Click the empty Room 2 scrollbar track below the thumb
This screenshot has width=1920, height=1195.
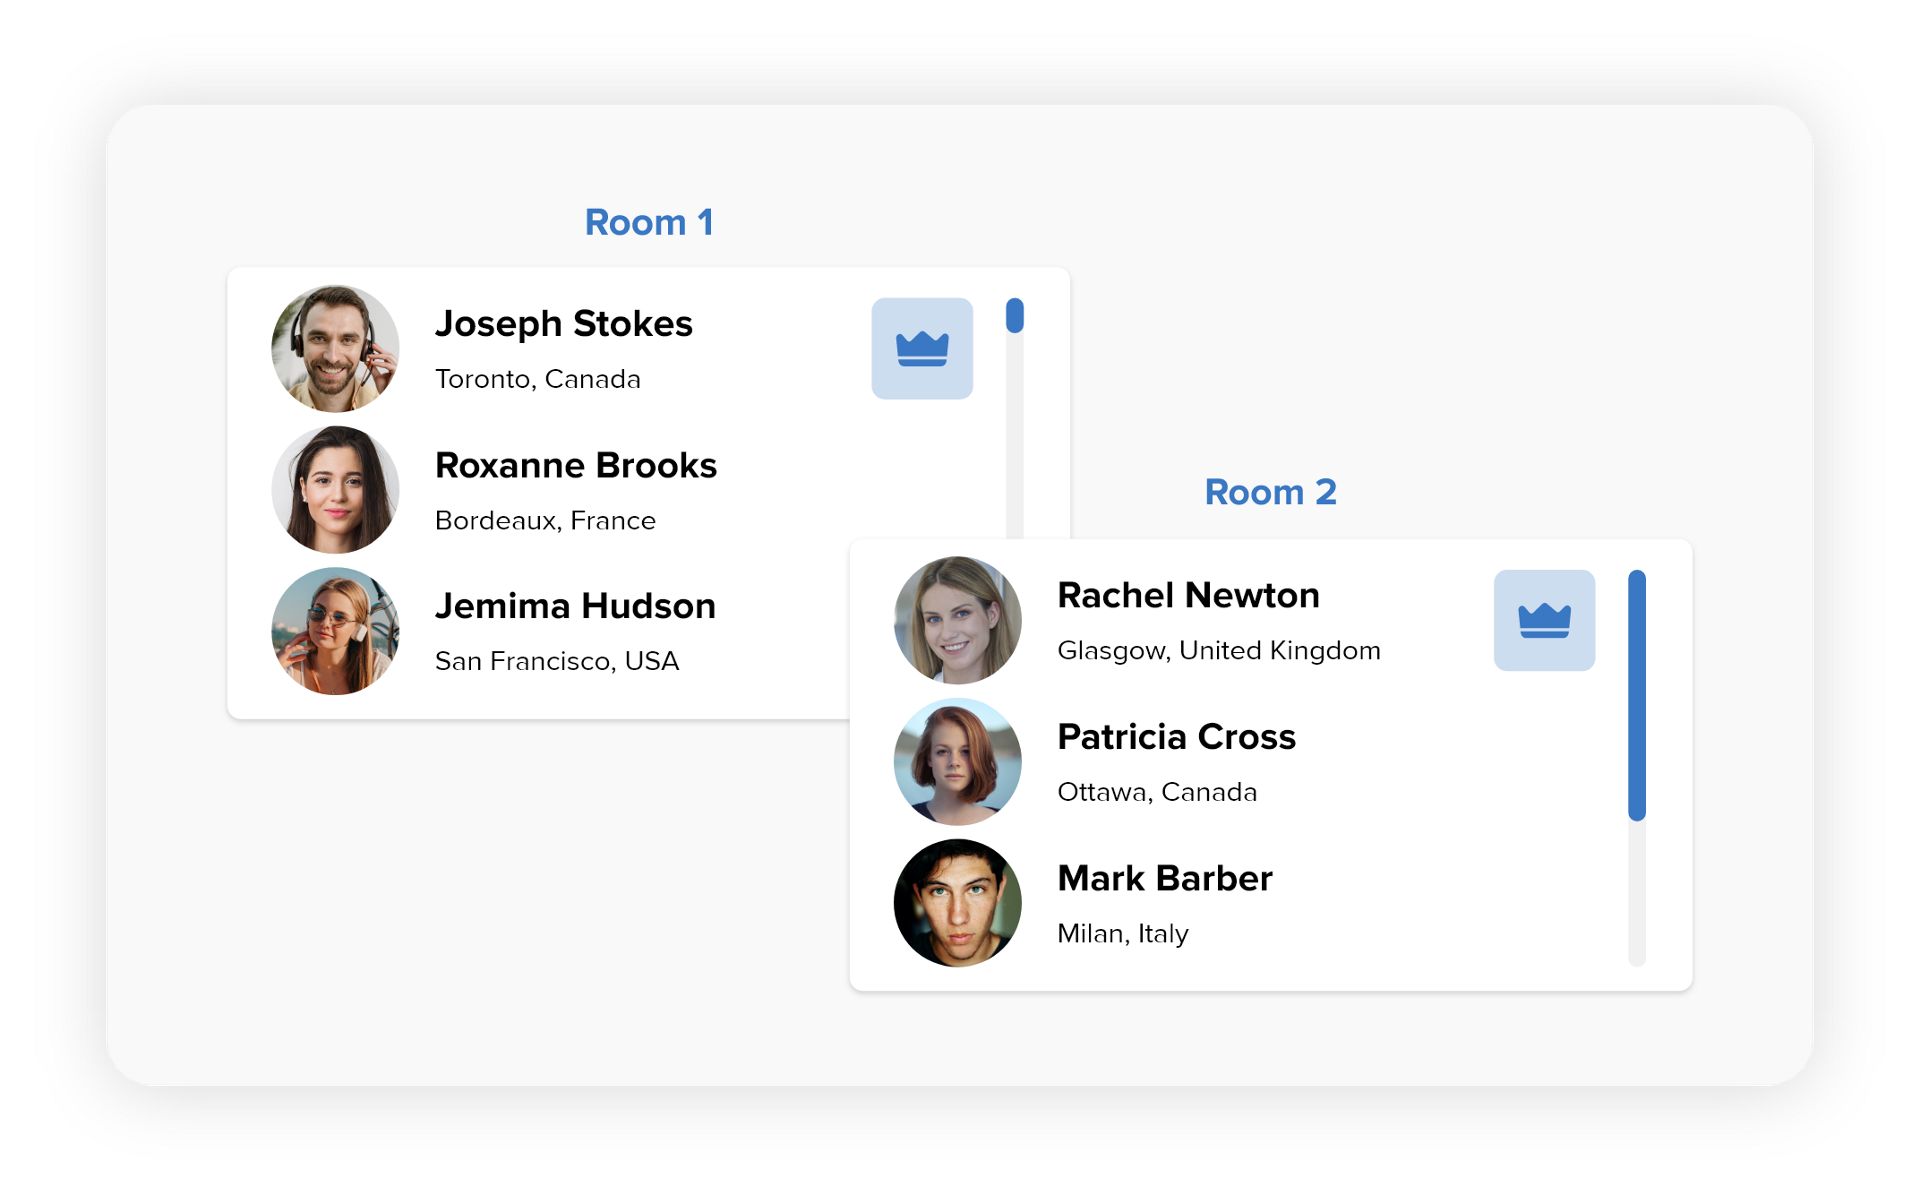pos(1636,895)
